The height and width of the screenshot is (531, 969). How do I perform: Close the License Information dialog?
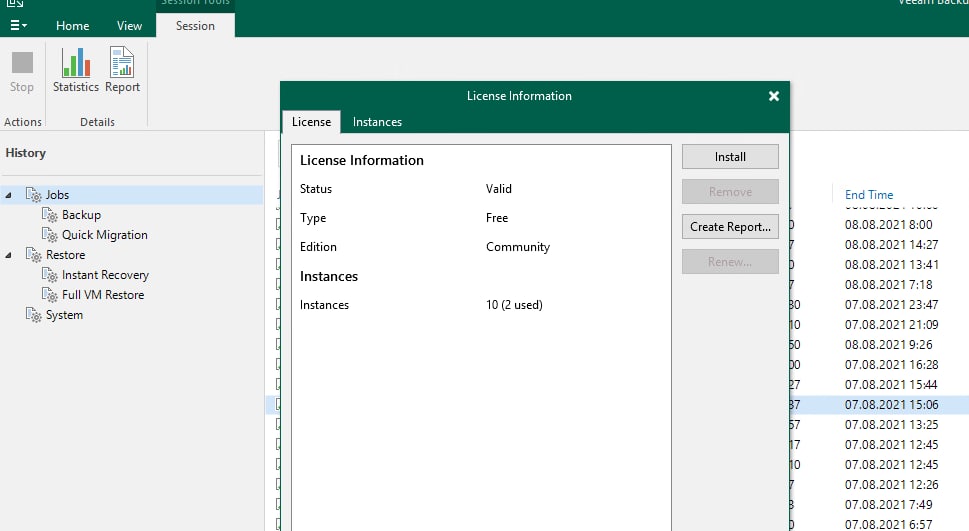(x=774, y=96)
